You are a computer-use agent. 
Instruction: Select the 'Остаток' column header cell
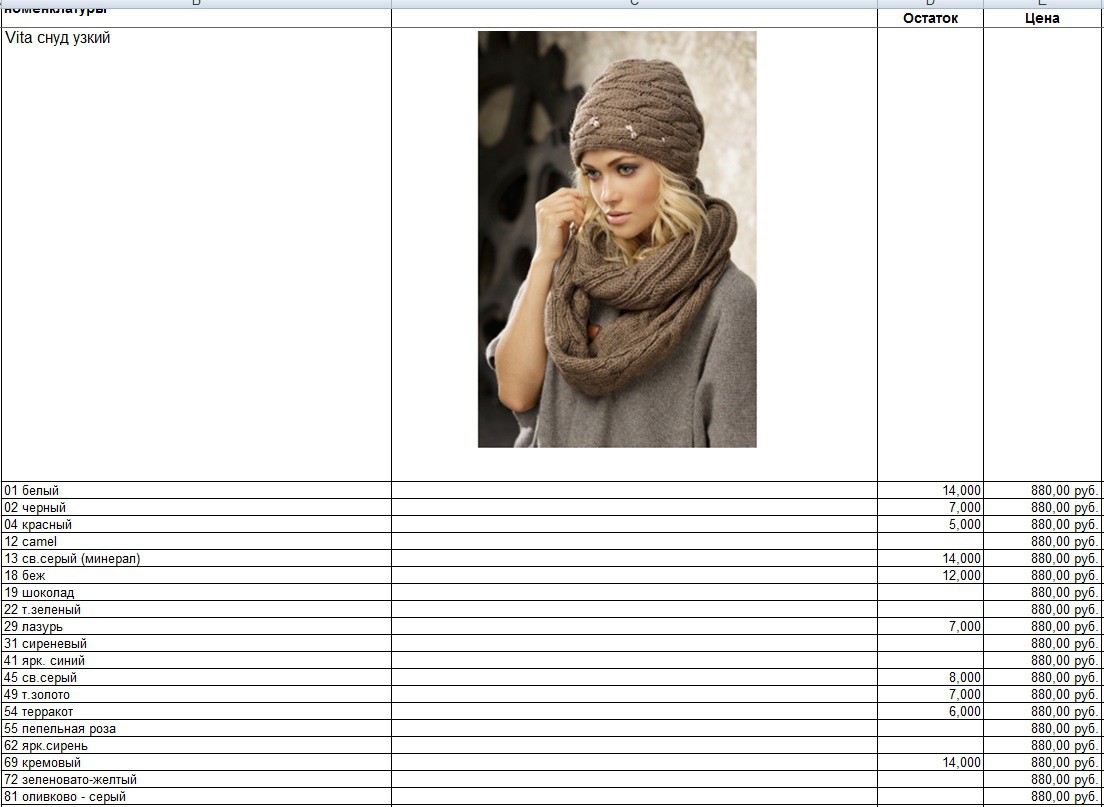[x=930, y=18]
